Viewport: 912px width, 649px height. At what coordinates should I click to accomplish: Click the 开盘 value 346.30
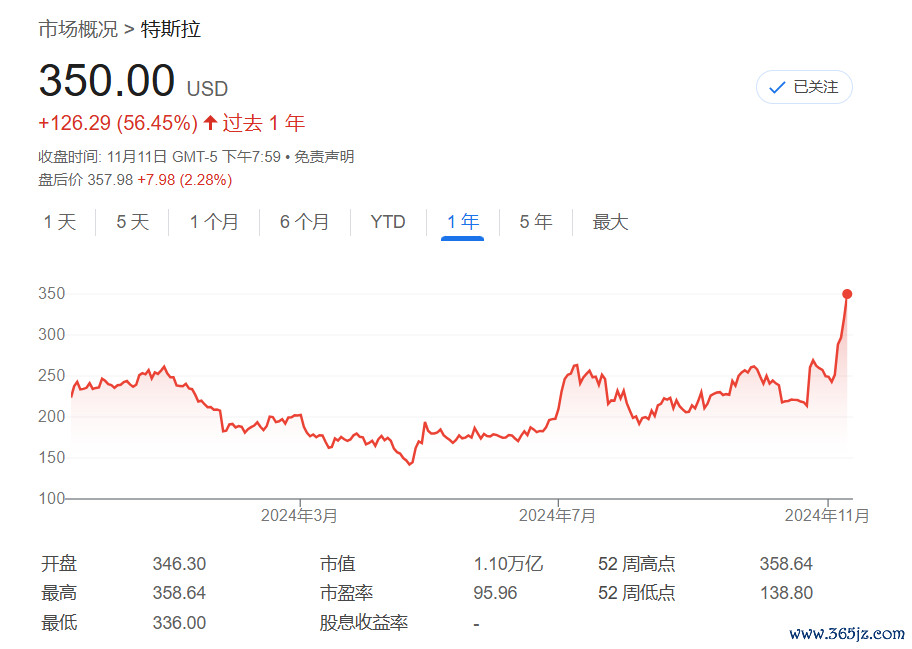(x=179, y=564)
